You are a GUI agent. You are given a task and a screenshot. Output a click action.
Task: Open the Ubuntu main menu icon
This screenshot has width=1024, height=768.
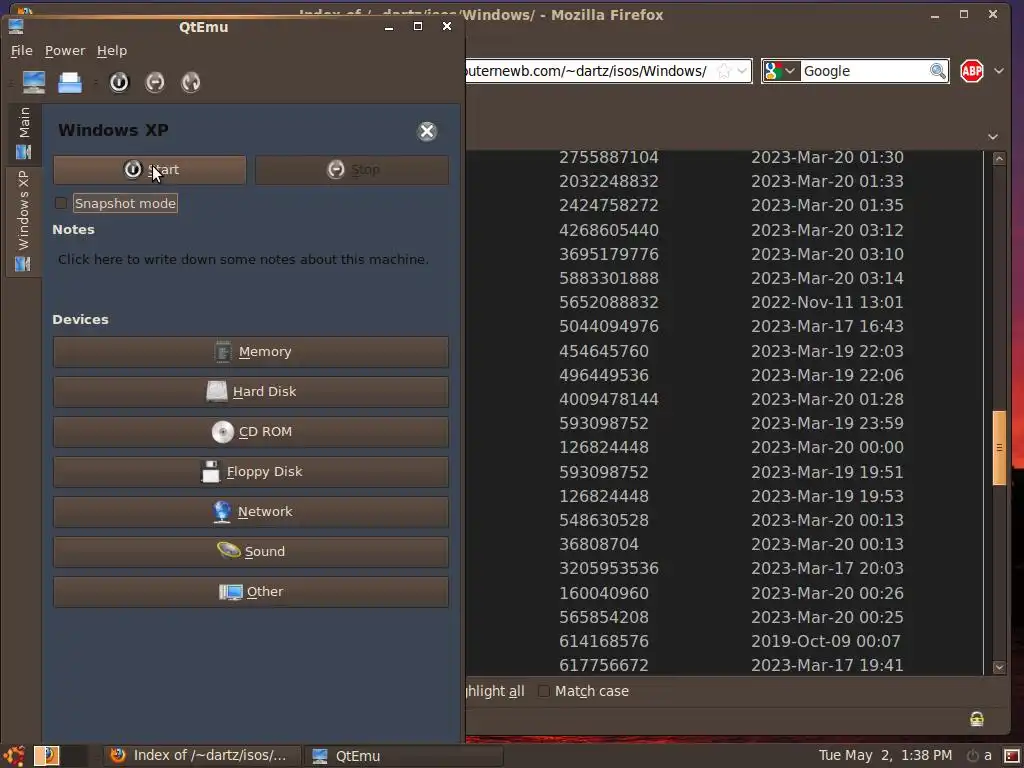pos(13,756)
